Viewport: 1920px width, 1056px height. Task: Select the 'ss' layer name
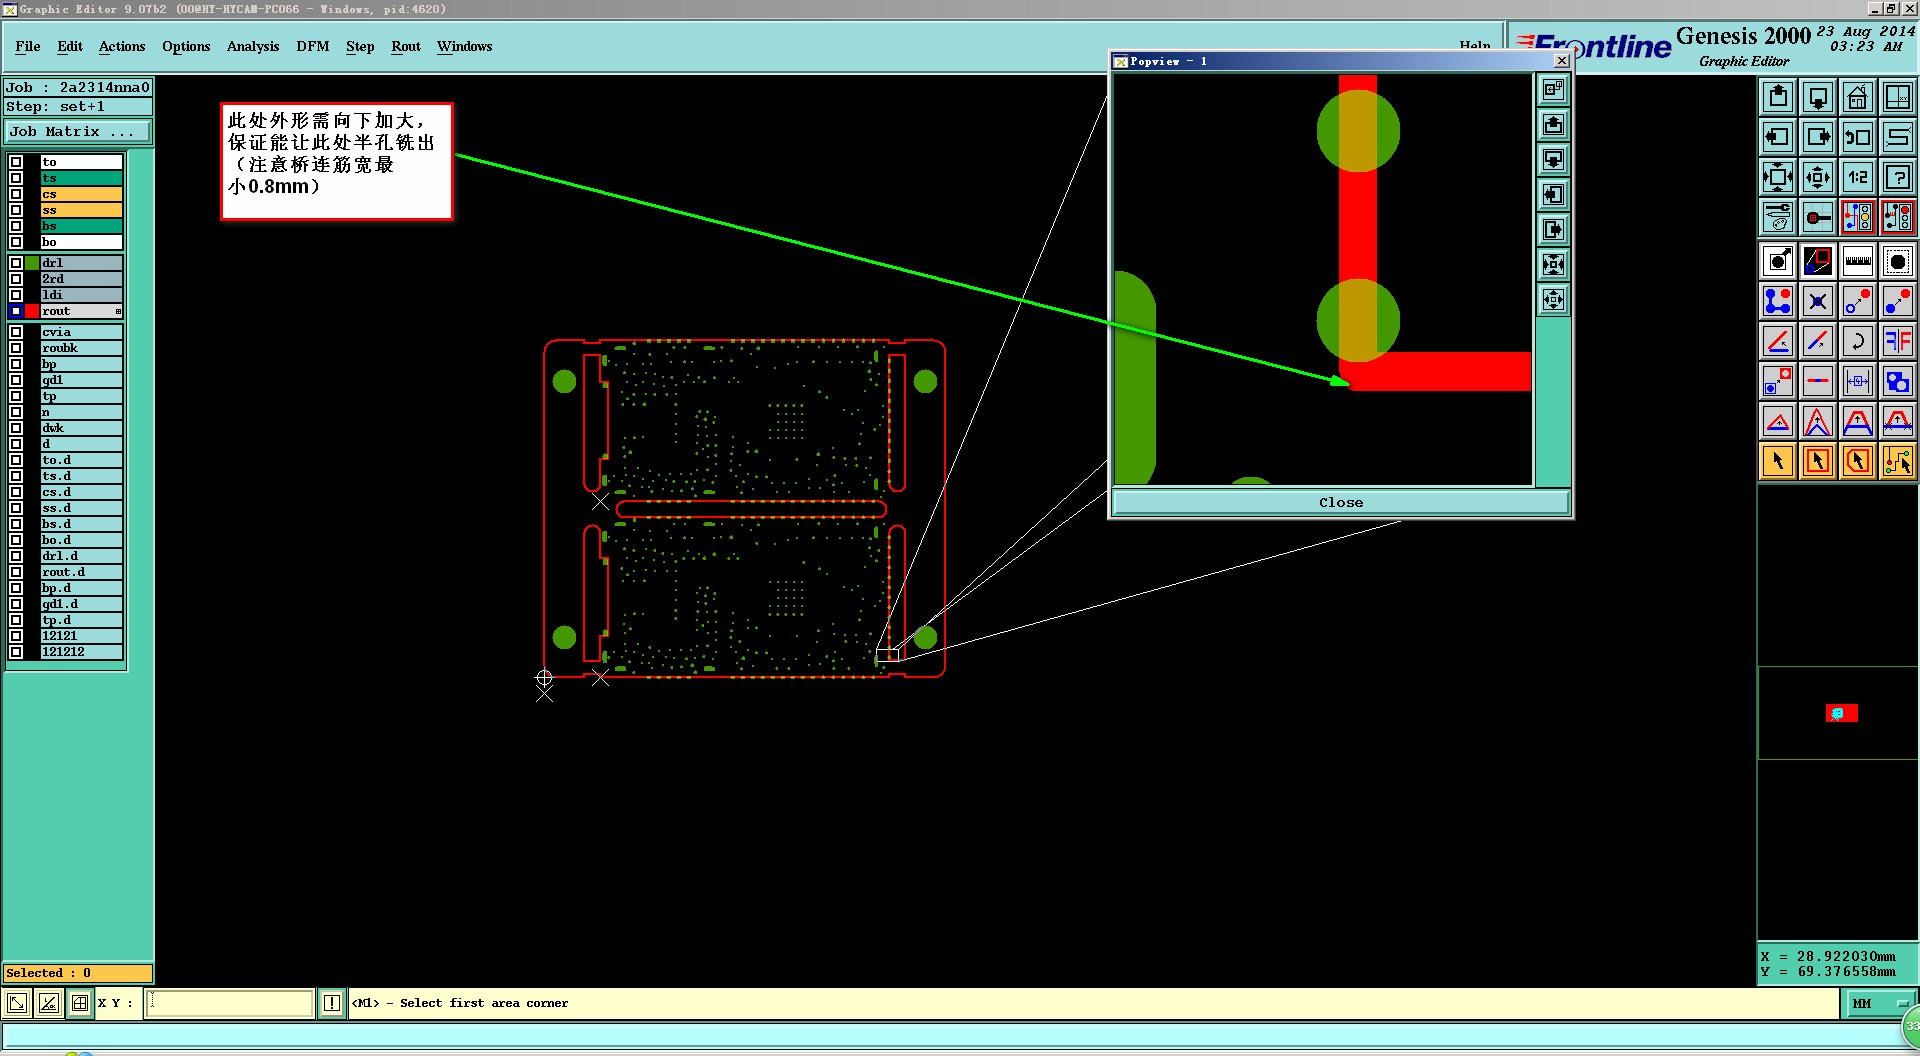81,210
